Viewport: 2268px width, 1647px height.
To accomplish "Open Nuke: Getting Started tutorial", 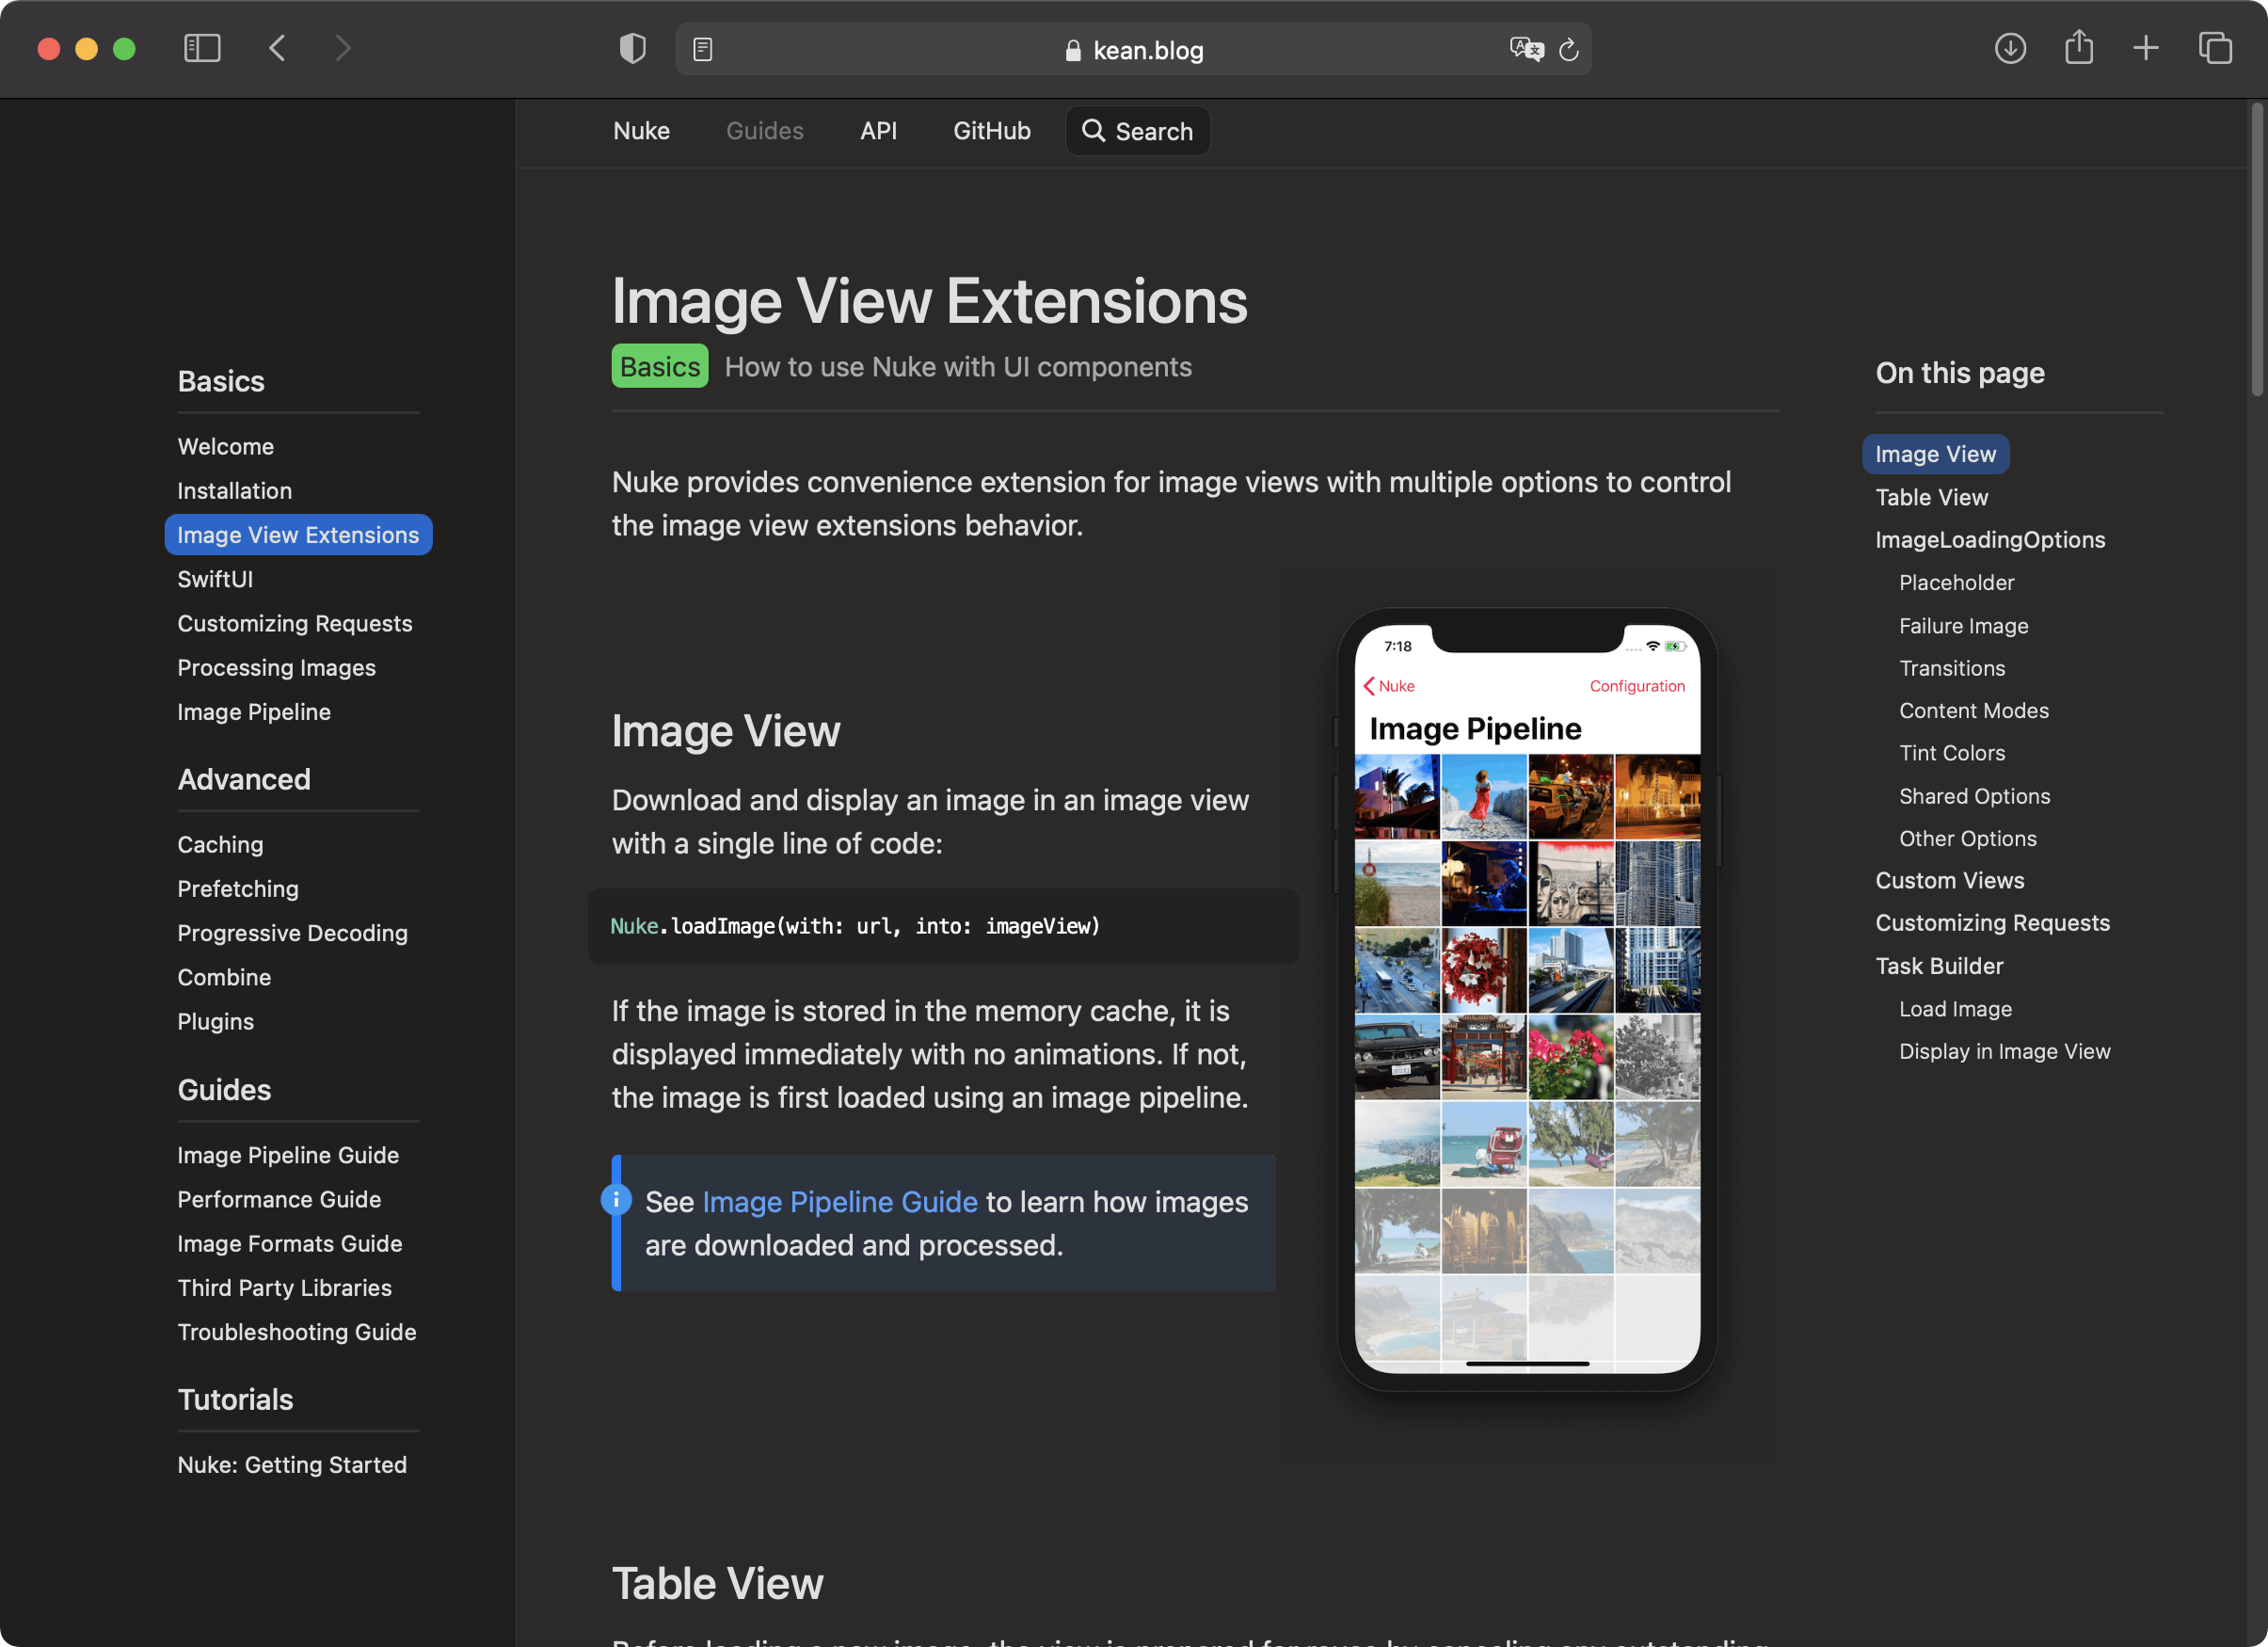I will click(292, 1465).
